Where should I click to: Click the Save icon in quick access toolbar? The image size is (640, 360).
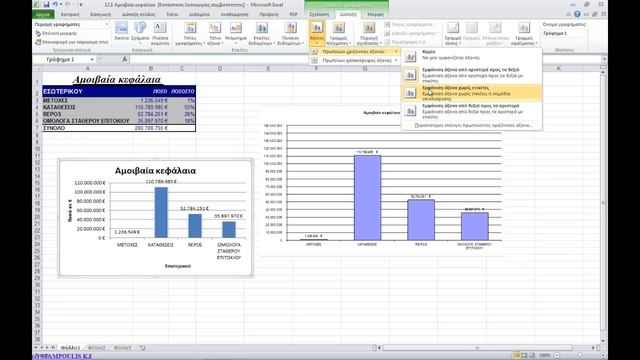[46, 4]
